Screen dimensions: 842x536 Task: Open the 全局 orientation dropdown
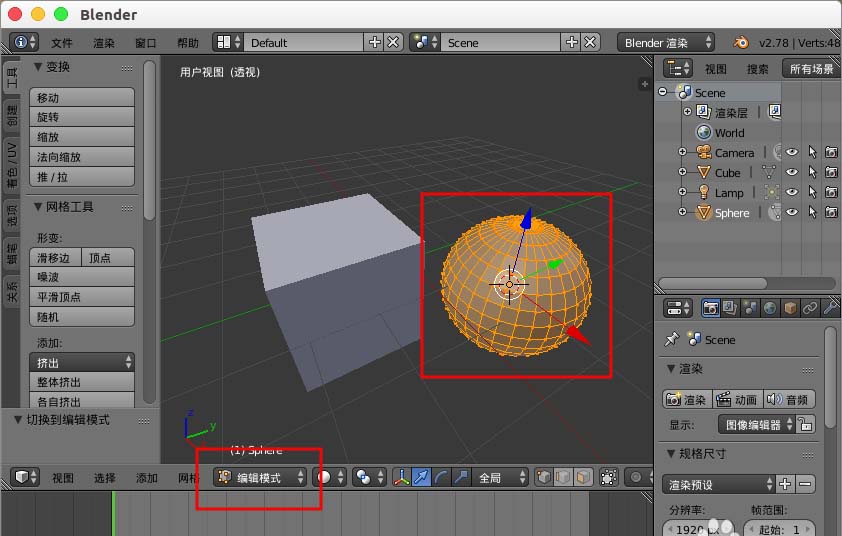(x=501, y=478)
